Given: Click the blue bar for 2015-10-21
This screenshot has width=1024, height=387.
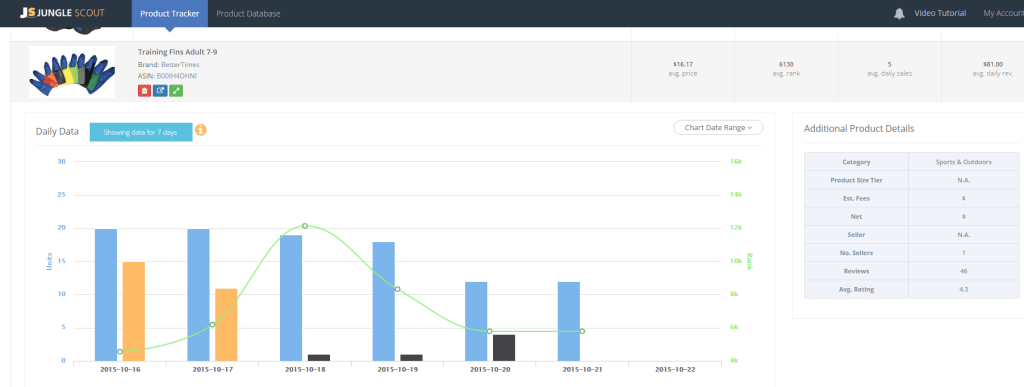Looking at the screenshot, I should point(569,321).
